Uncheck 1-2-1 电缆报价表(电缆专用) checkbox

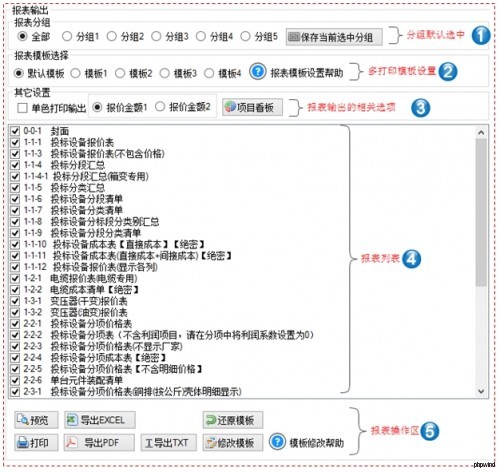(15, 278)
